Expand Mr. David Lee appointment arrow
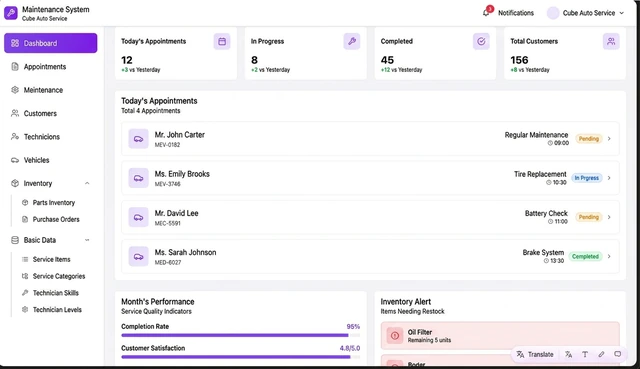 coord(609,217)
